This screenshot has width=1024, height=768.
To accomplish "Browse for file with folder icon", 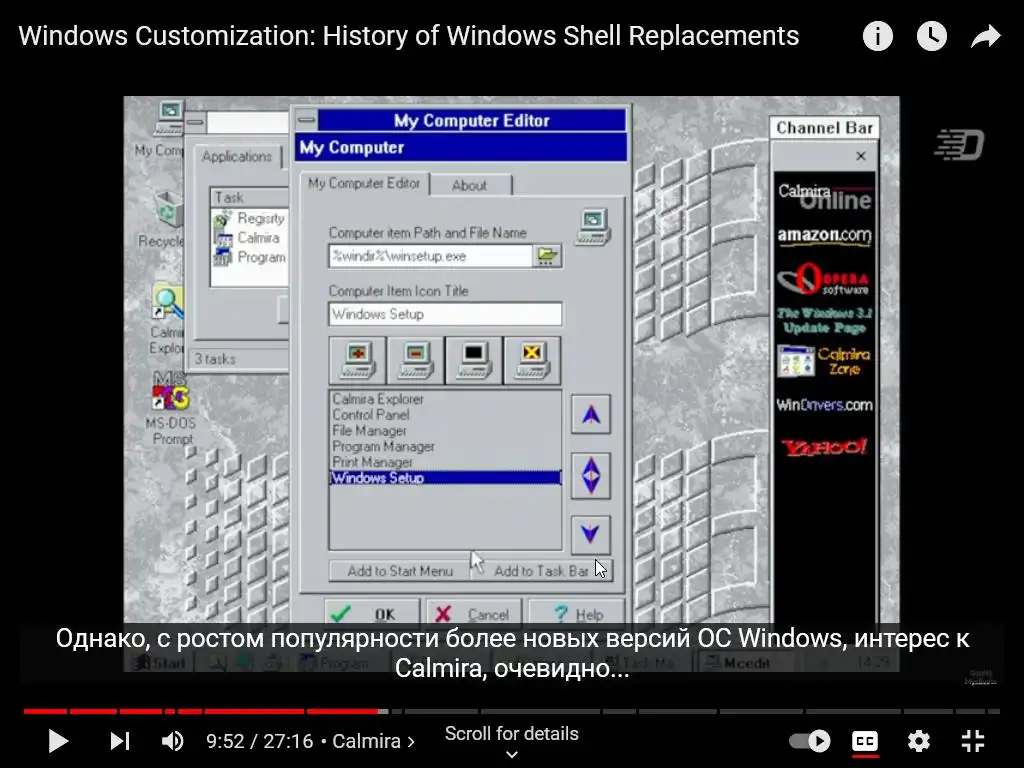I will pos(547,256).
